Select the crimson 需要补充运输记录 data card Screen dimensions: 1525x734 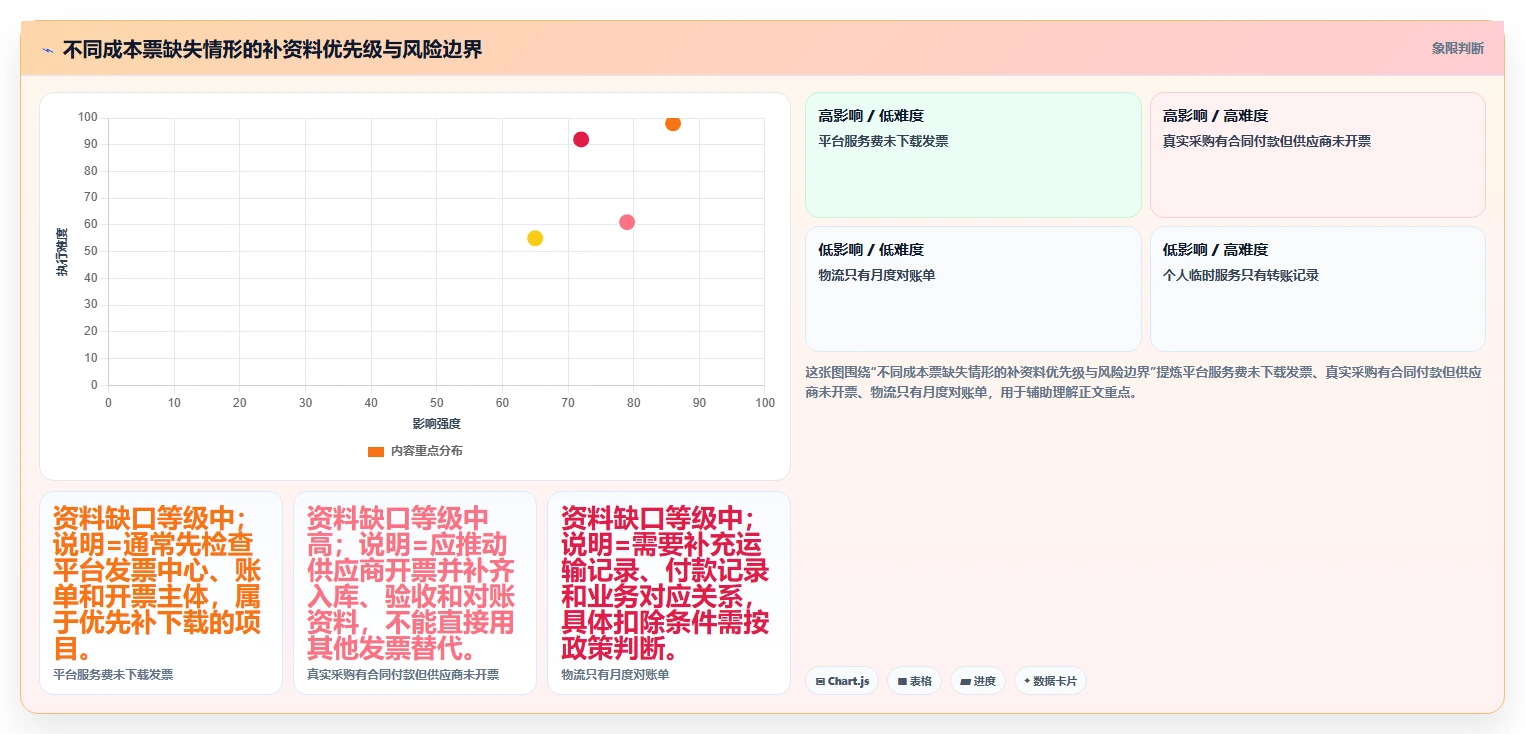(x=669, y=593)
